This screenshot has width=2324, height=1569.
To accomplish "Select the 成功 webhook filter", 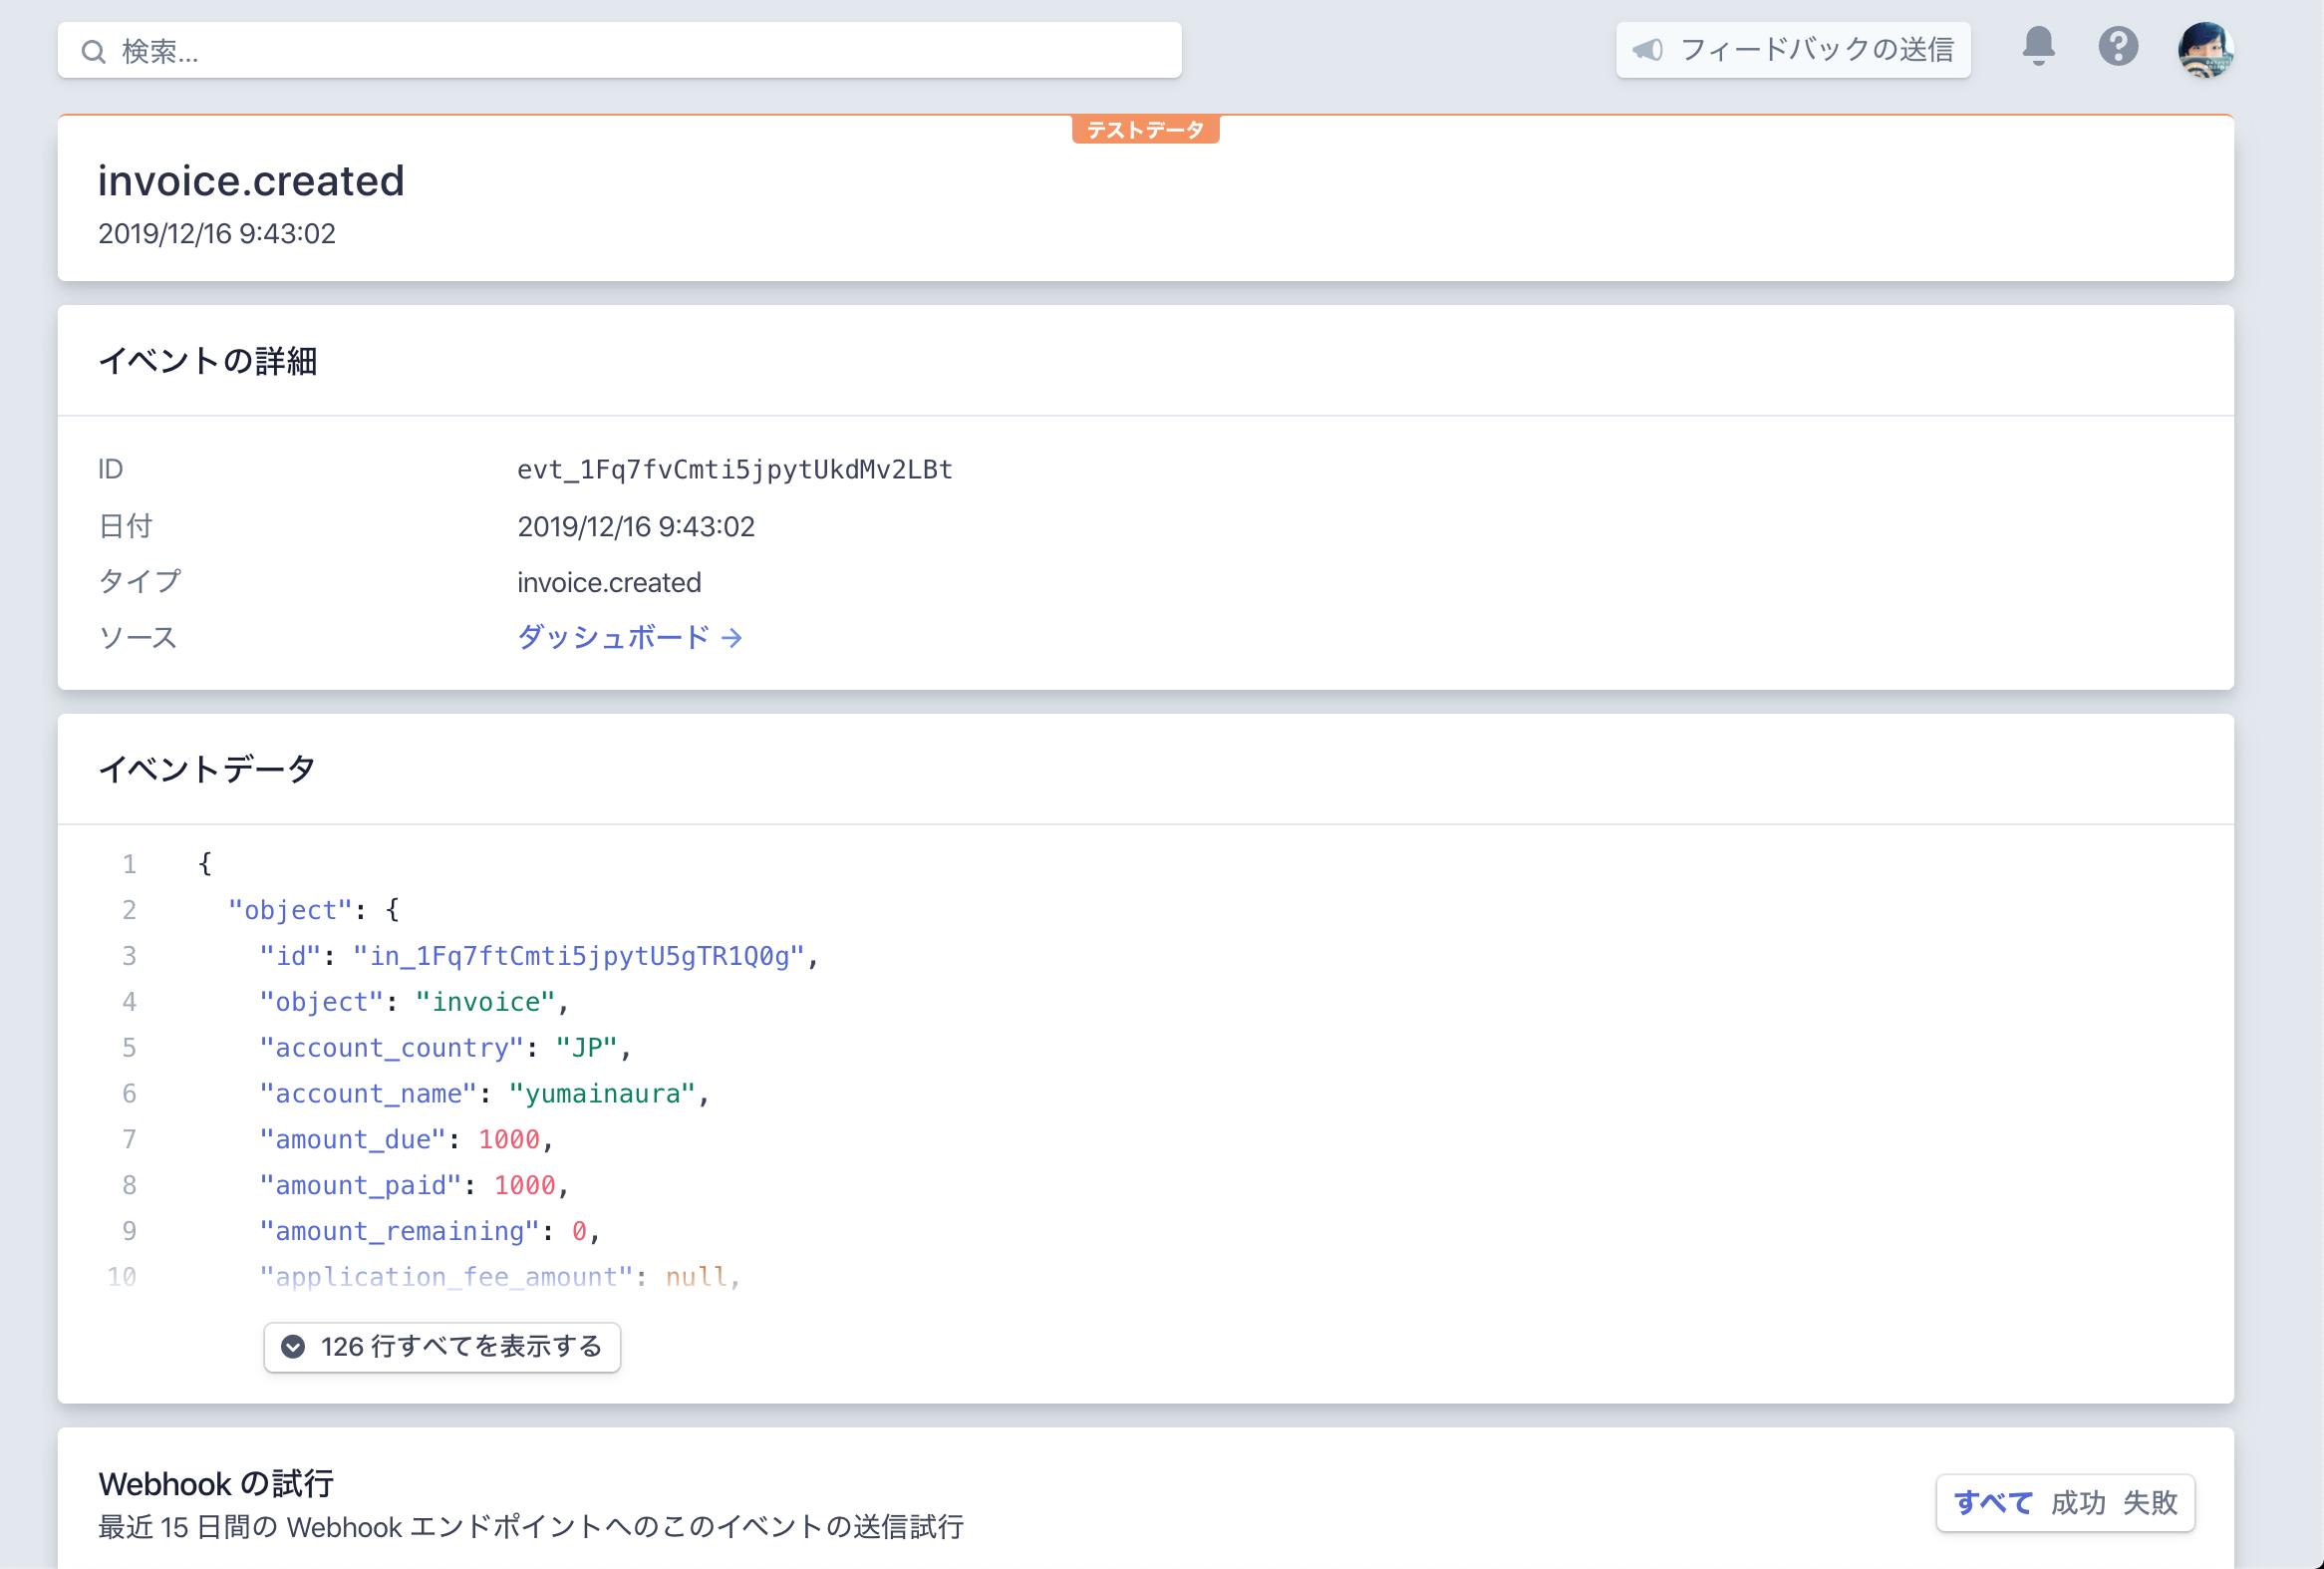I will pos(2077,1502).
